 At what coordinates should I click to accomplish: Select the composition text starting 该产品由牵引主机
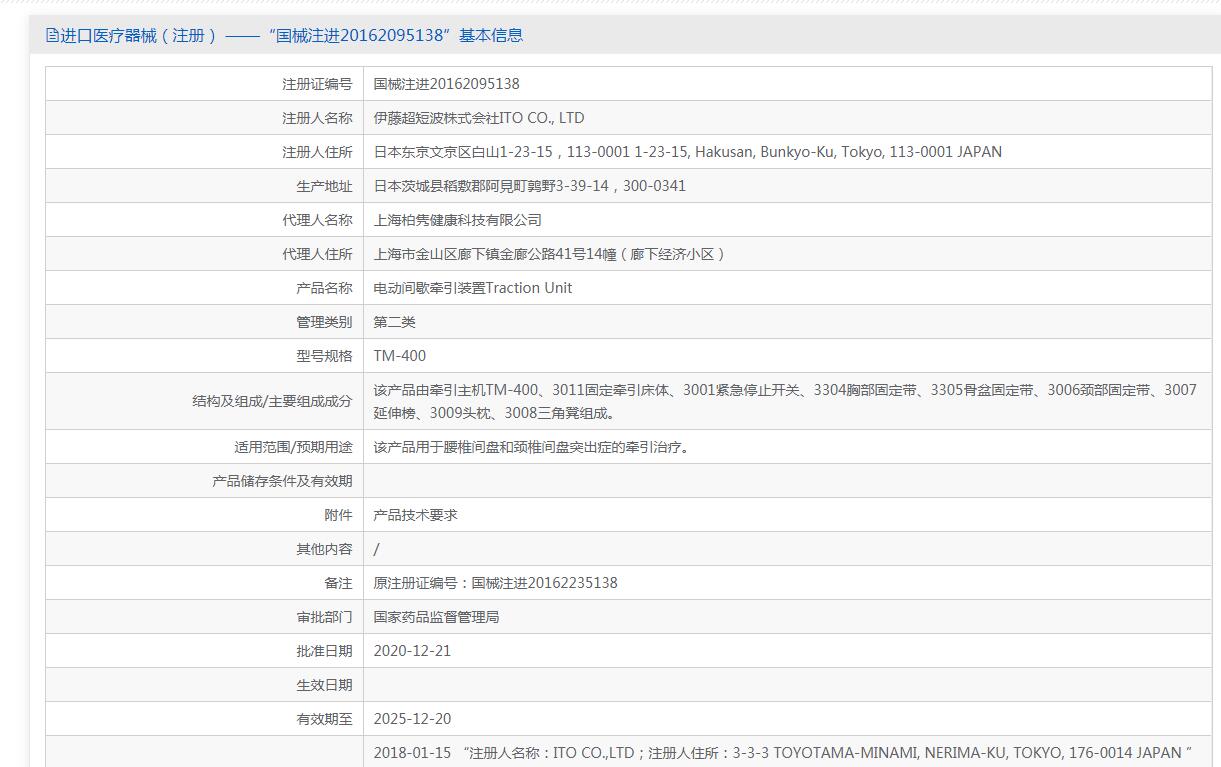click(x=785, y=401)
